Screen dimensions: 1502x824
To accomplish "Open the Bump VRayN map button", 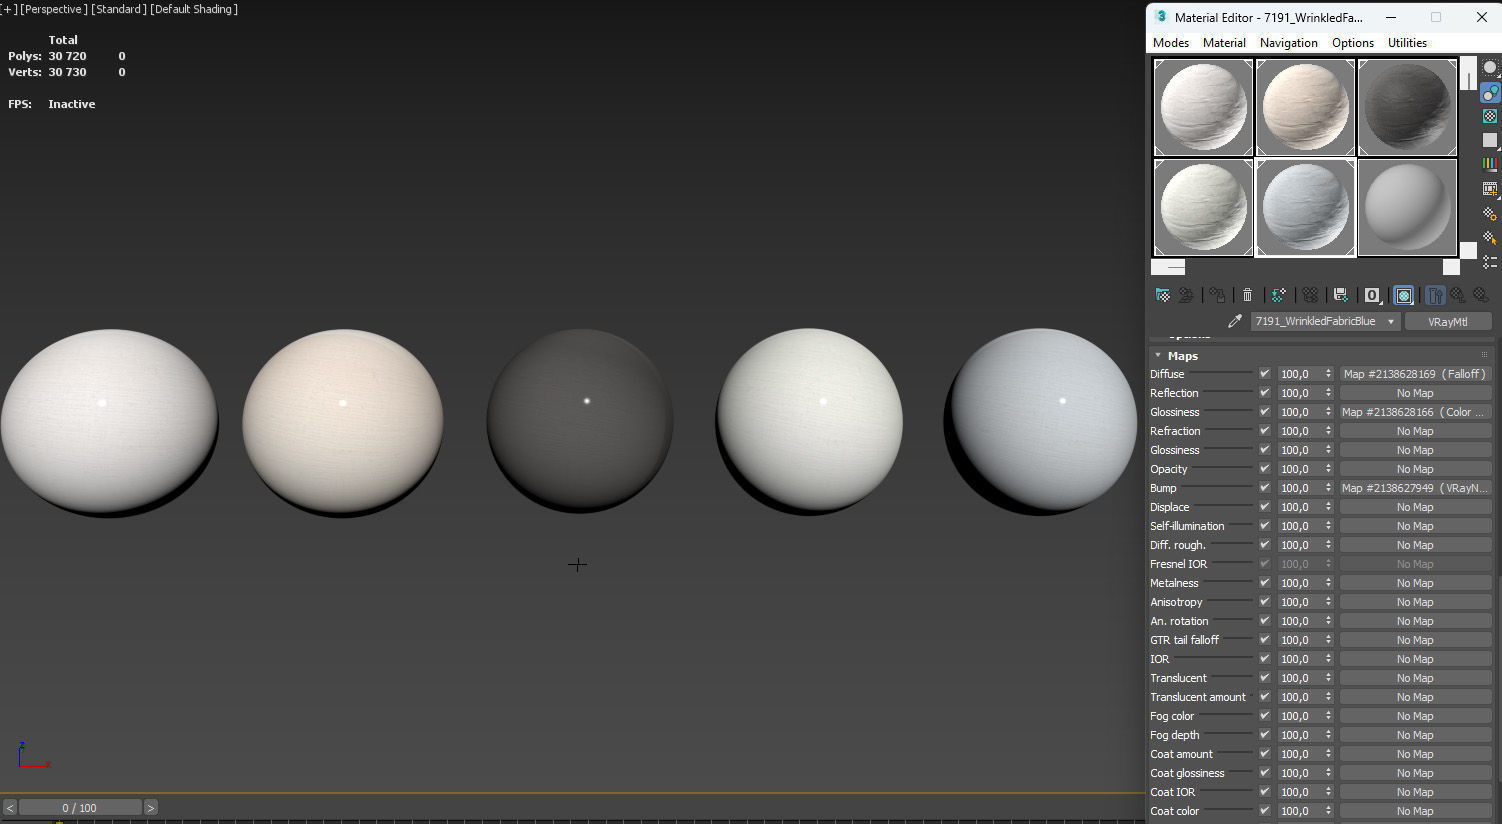I will [1415, 488].
